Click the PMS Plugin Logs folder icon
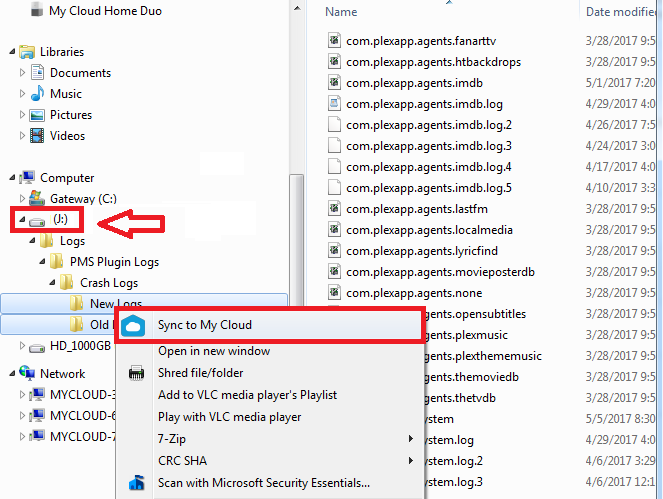 tap(57, 262)
